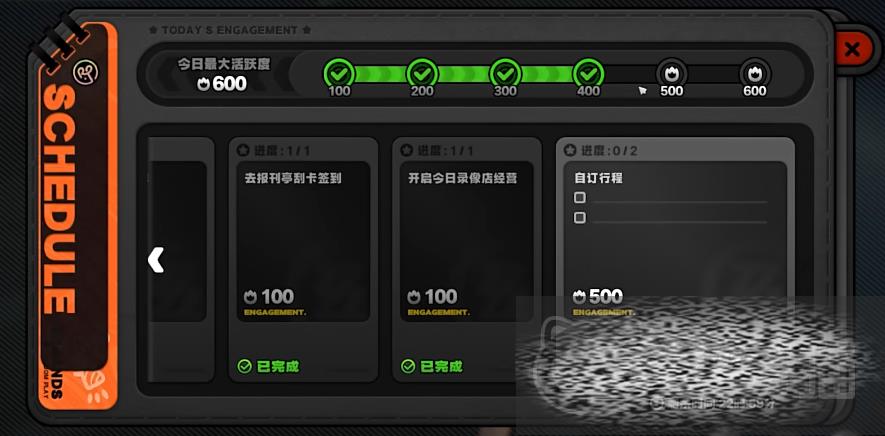The width and height of the screenshot is (885, 436).
Task: Tick the second custom itinerary checkbox
Action: pos(580,217)
